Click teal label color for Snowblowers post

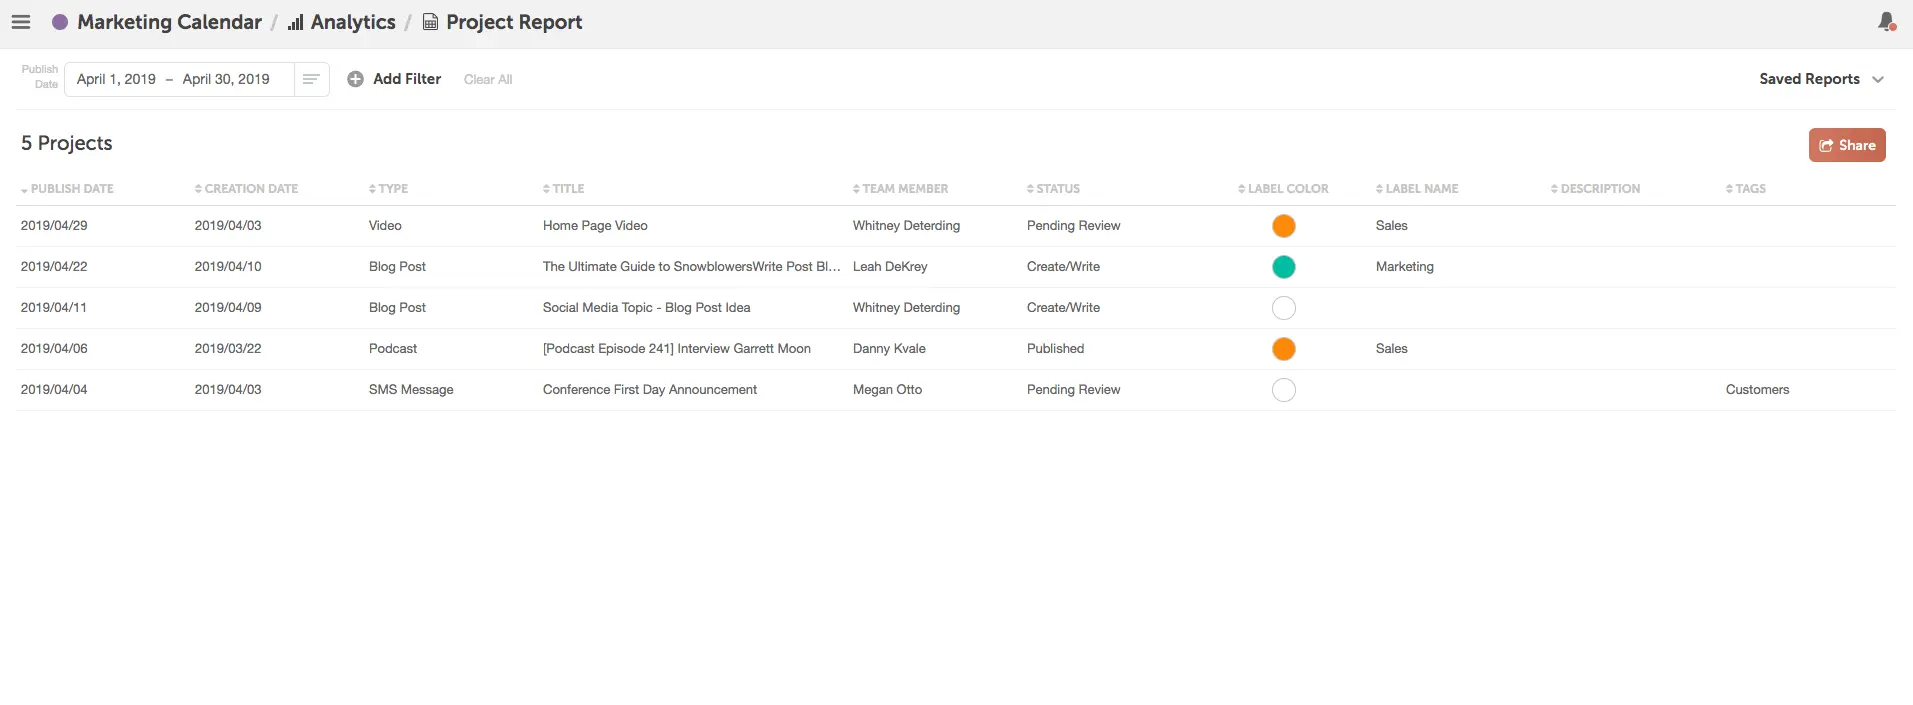(1284, 267)
